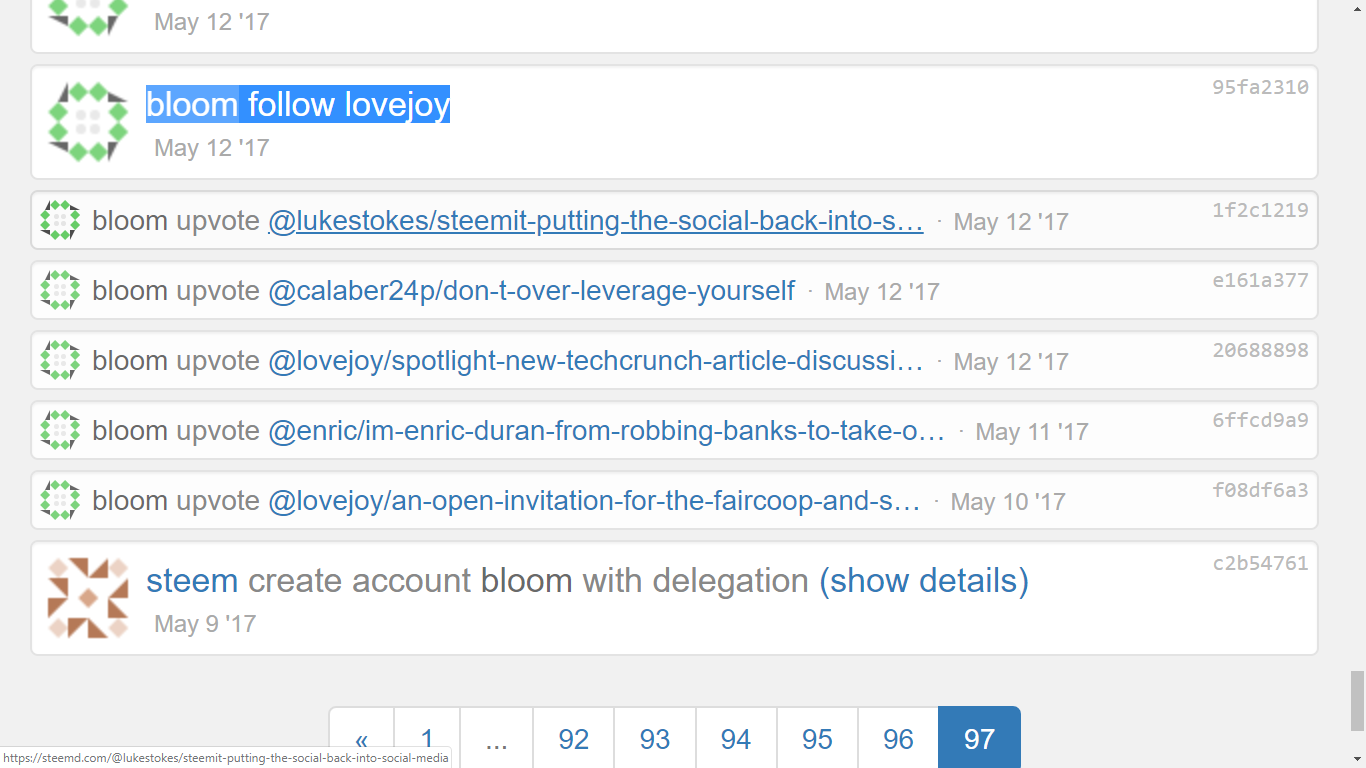This screenshot has height=768, width=1366.
Task: Click the previous page « button
Action: (x=361, y=739)
